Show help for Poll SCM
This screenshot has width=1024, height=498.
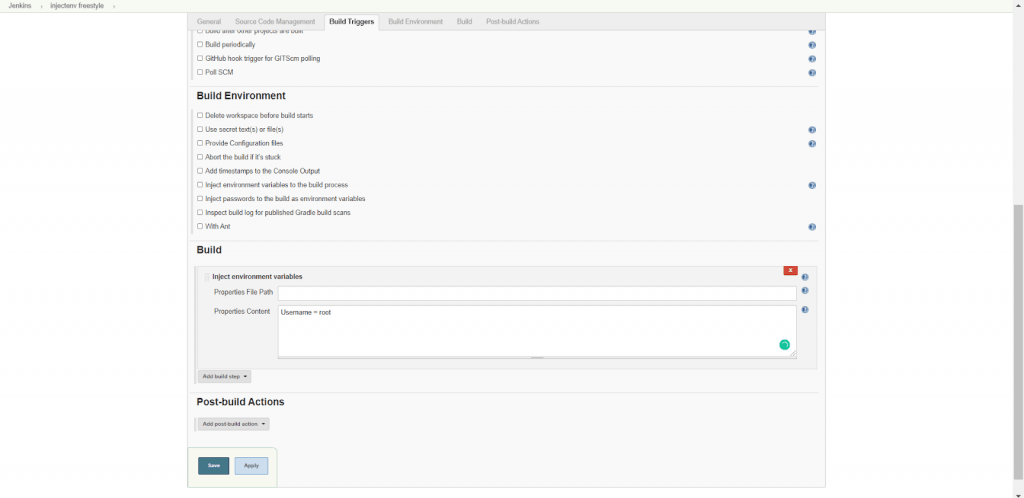click(x=811, y=73)
